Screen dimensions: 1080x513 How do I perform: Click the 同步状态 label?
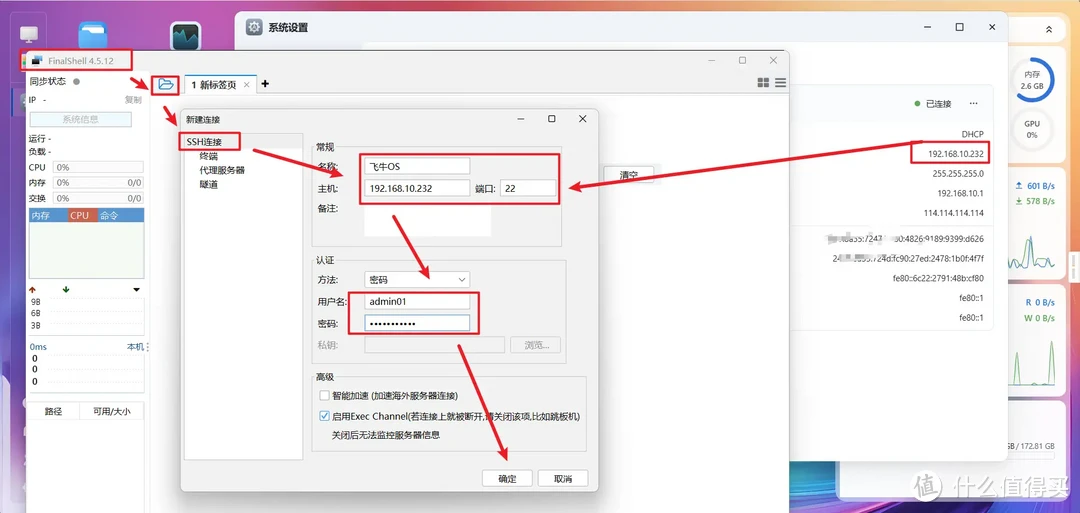coord(48,81)
